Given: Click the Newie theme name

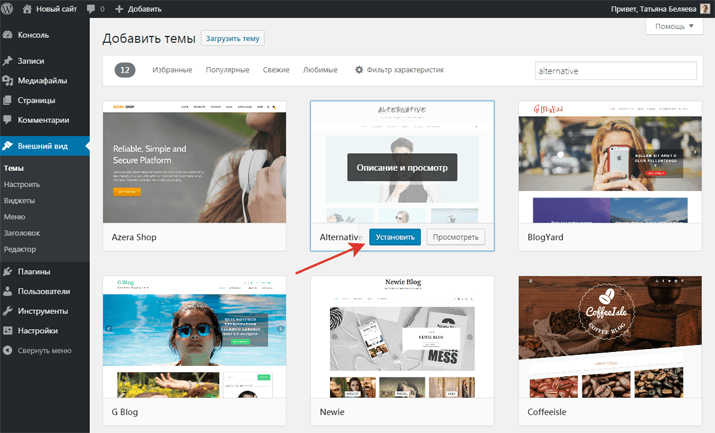Looking at the screenshot, I should 332,412.
